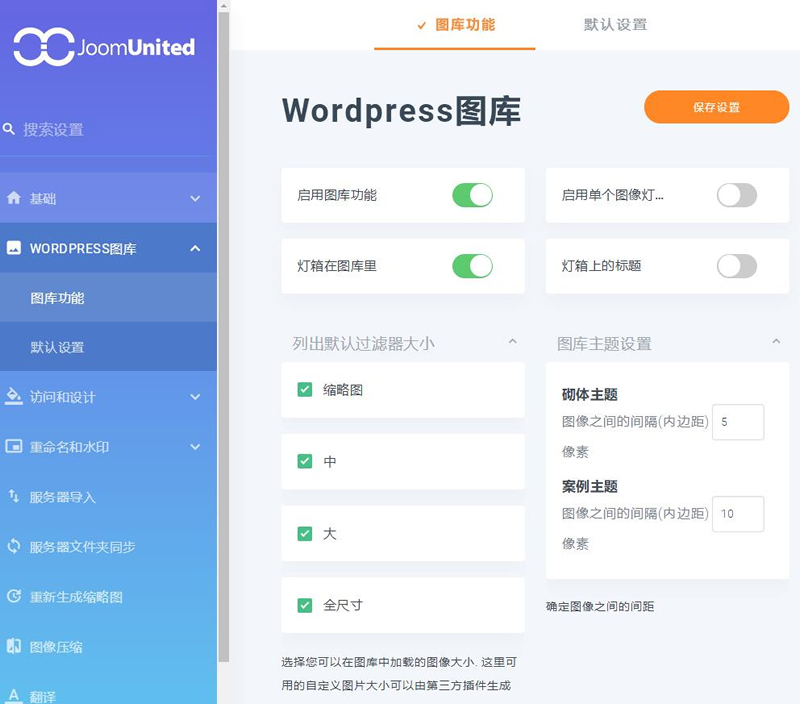
Task: Click the 基础 home icon in sidebar
Action: pyautogui.click(x=15, y=198)
